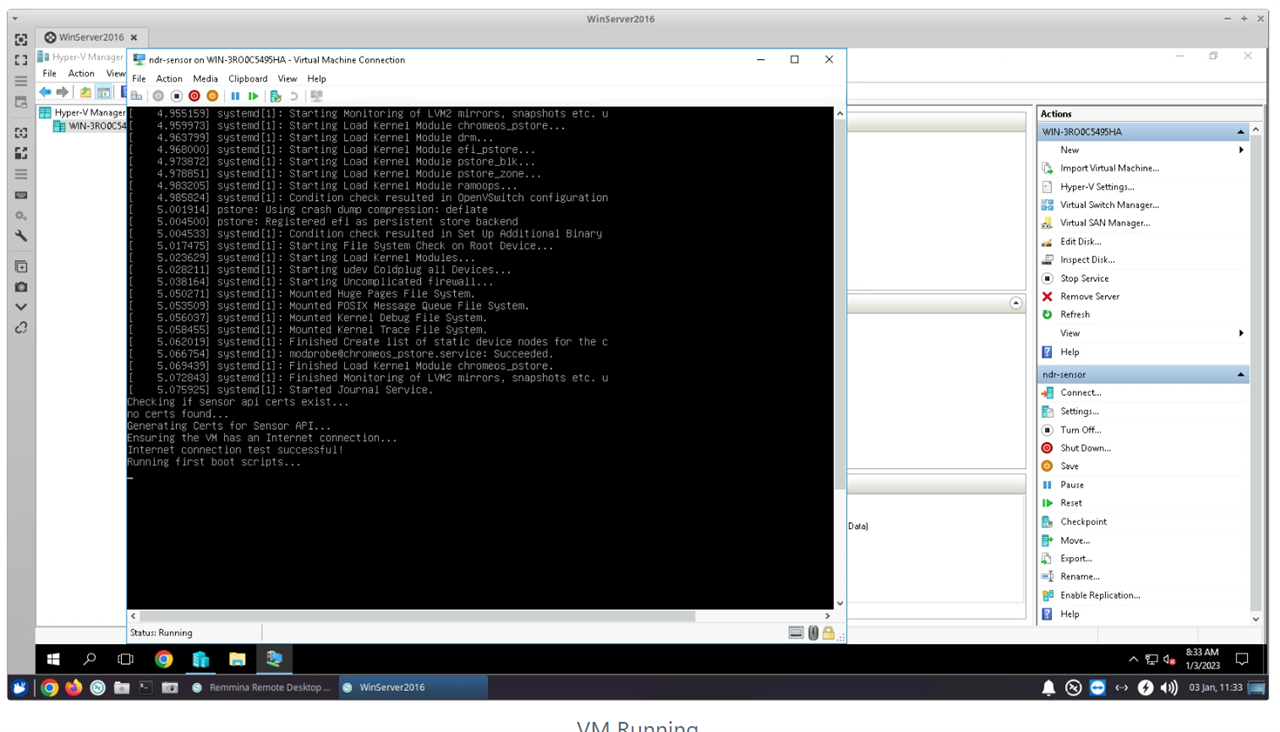The image size is (1280, 732).
Task: Click the Remmina screenshot camera icon in sidebar
Action: (x=21, y=287)
